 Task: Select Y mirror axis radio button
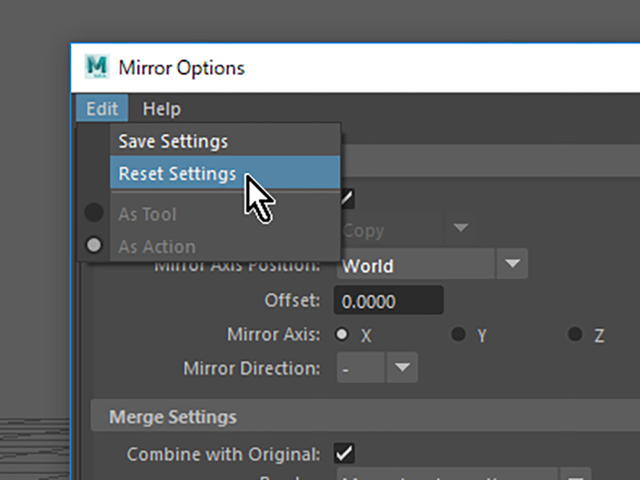[458, 334]
